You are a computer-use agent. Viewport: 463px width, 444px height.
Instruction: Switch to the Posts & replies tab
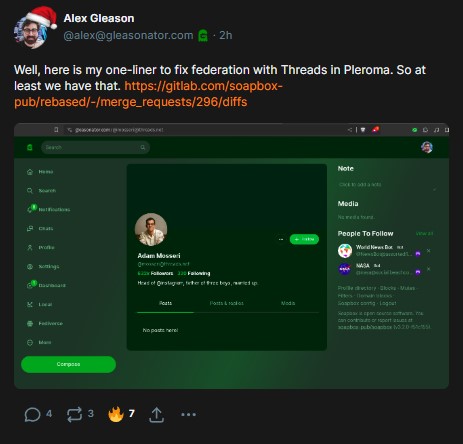(x=227, y=303)
